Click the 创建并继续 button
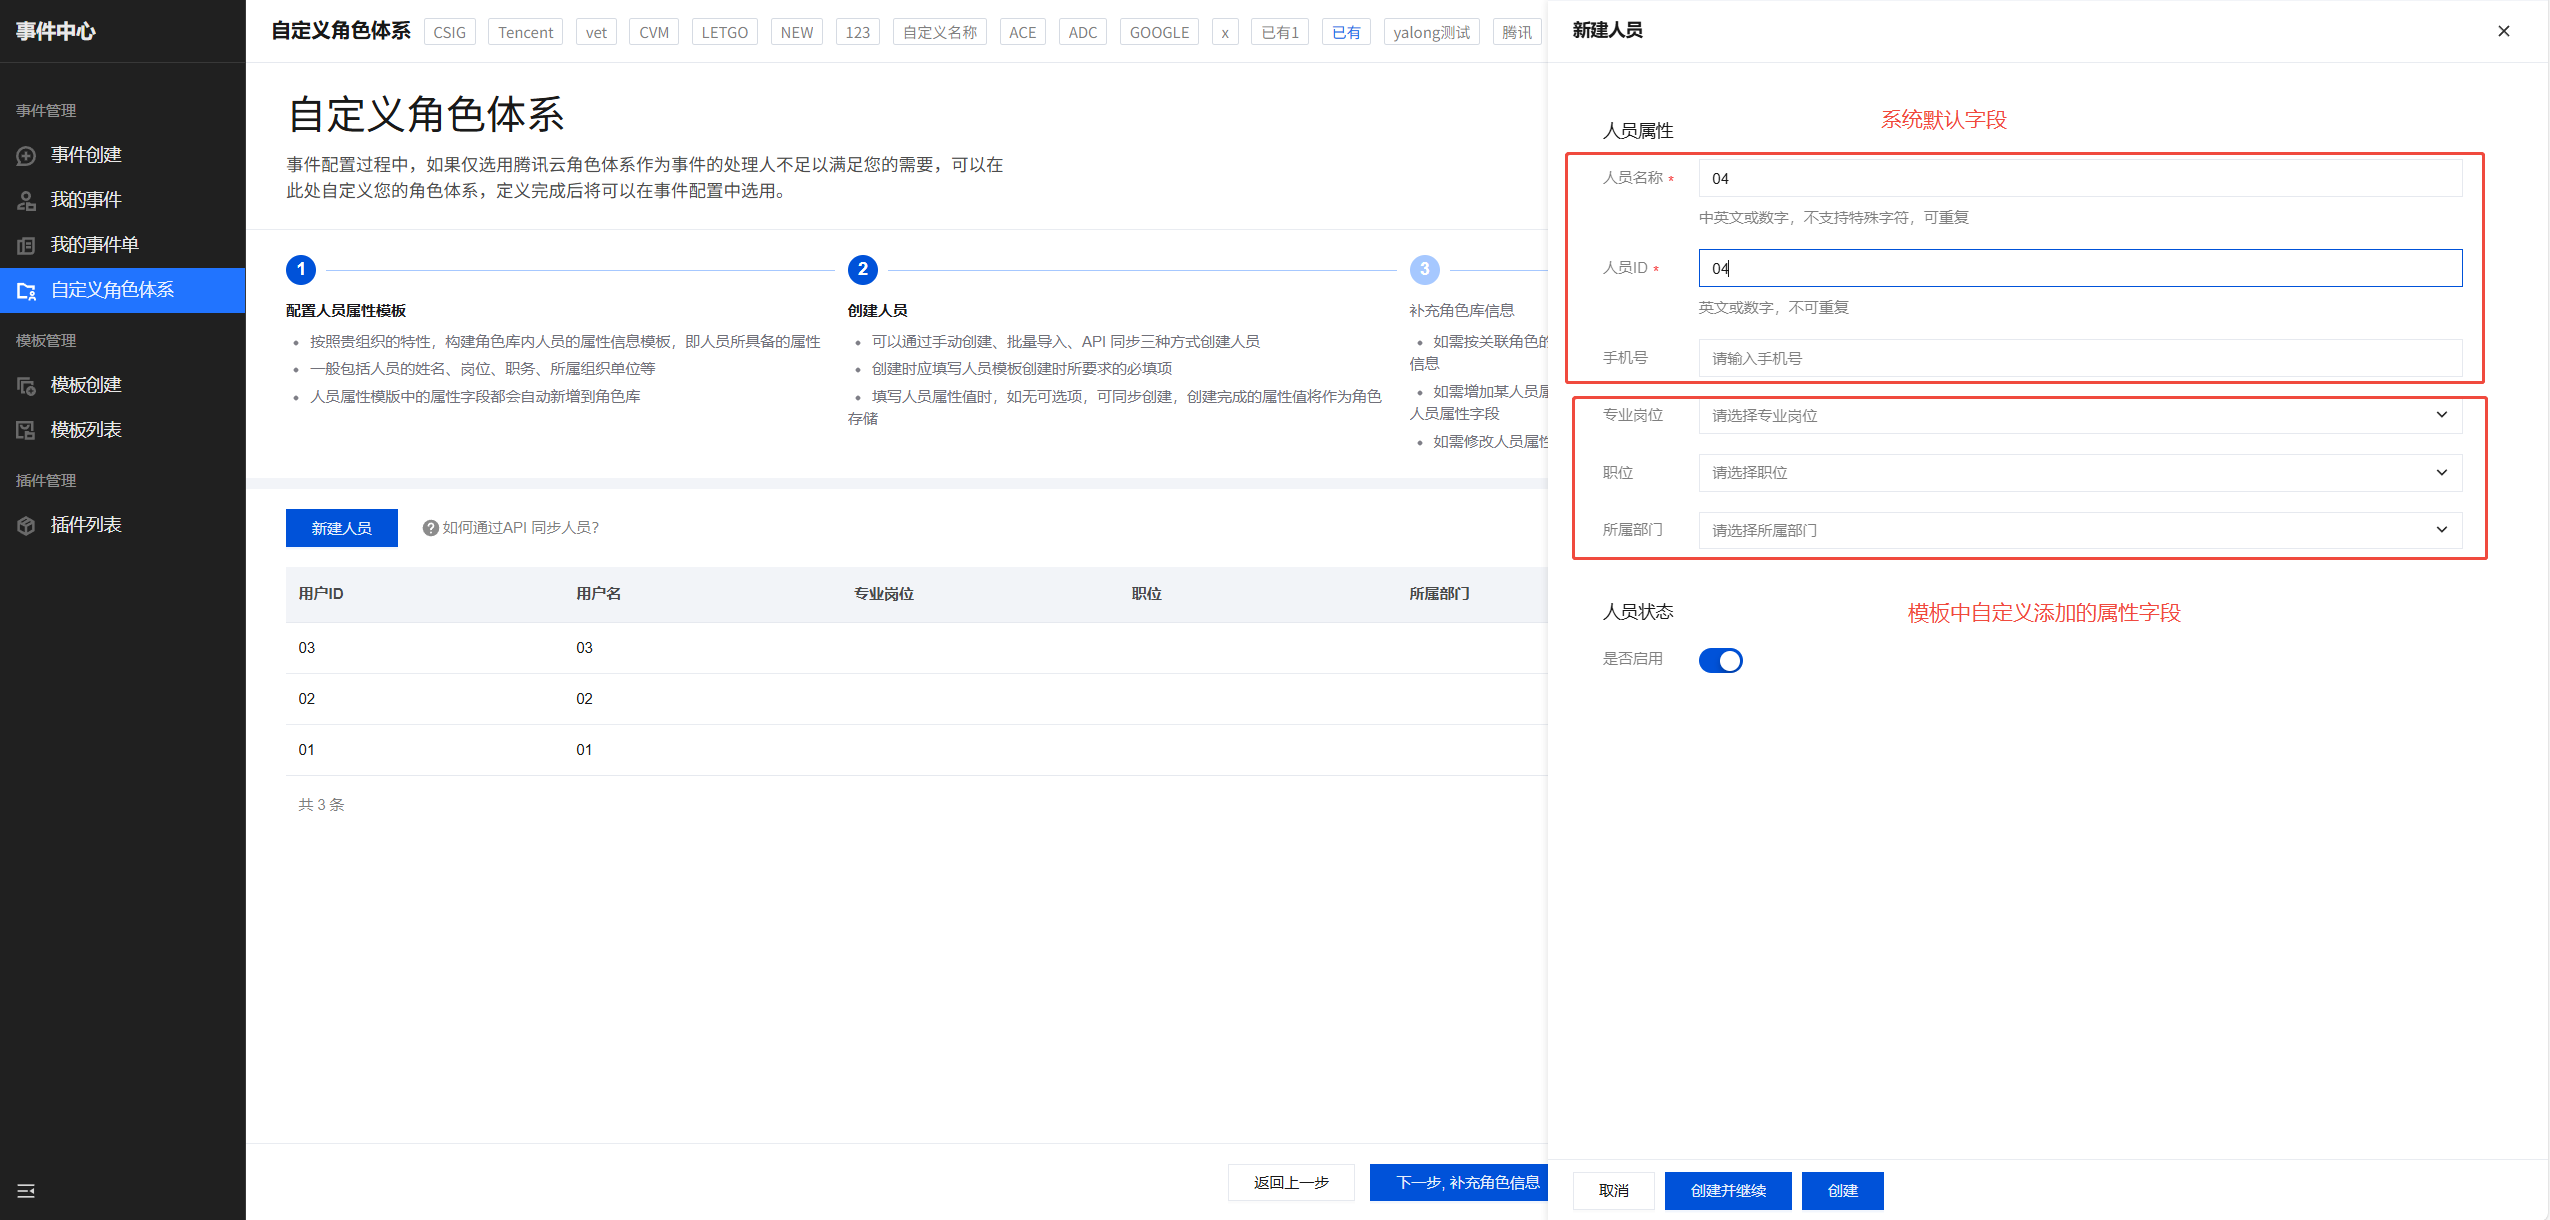The height and width of the screenshot is (1220, 2550). (x=1727, y=1190)
